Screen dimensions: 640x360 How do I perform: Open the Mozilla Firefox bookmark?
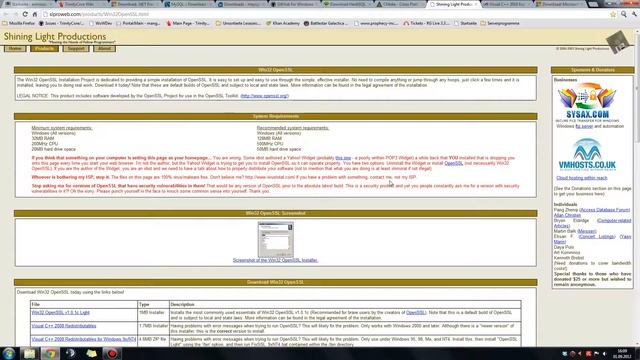pos(19,23)
